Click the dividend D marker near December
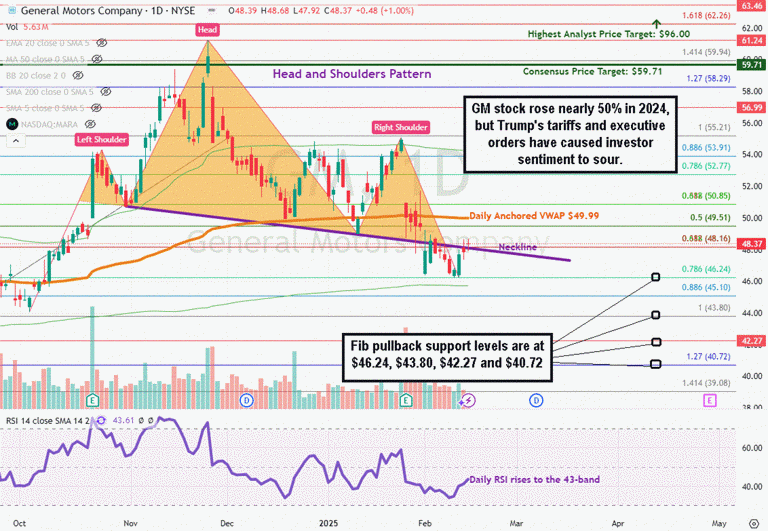 click(247, 400)
